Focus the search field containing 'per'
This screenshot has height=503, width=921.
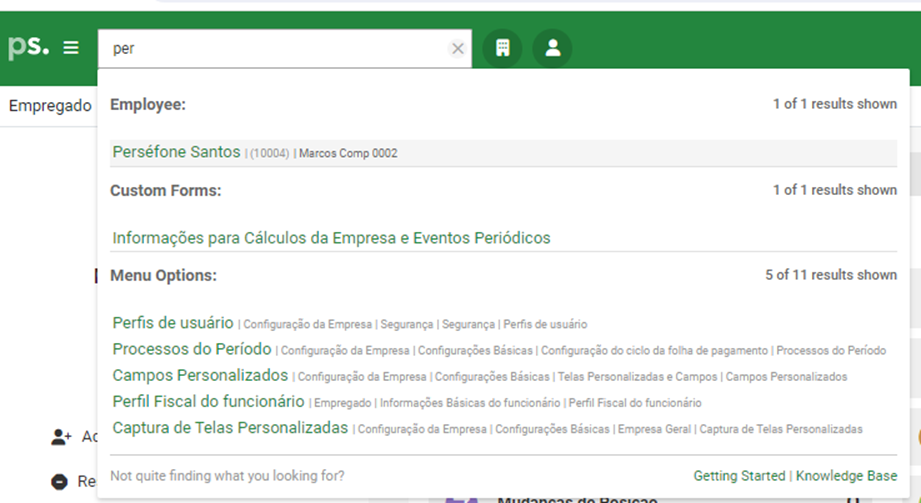point(275,48)
